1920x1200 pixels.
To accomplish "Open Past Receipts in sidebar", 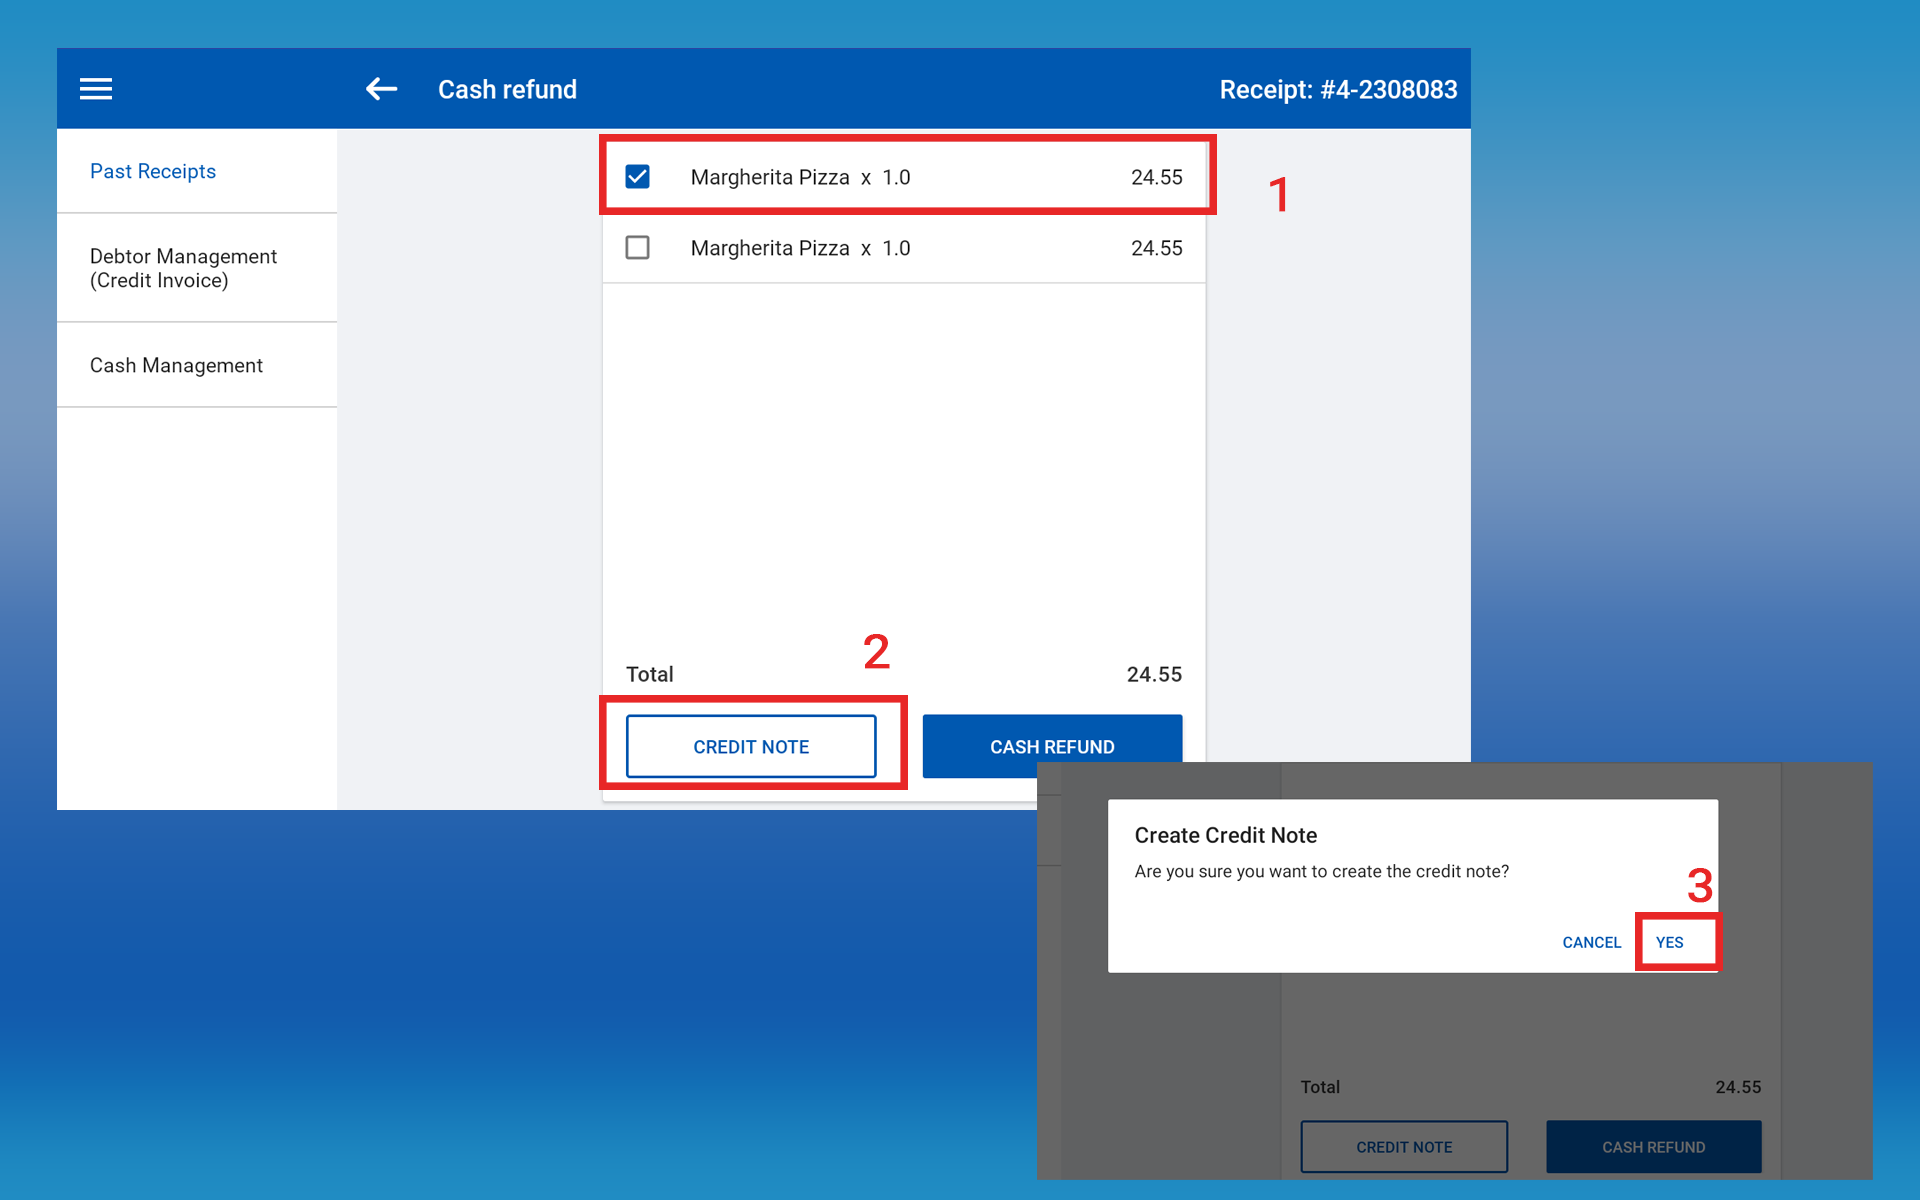I will pos(153,171).
